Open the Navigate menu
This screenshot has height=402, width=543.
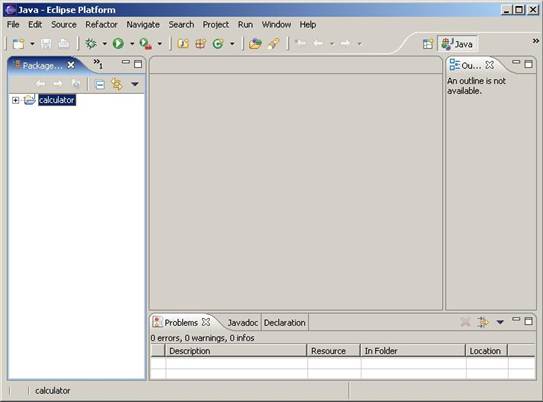(x=143, y=25)
